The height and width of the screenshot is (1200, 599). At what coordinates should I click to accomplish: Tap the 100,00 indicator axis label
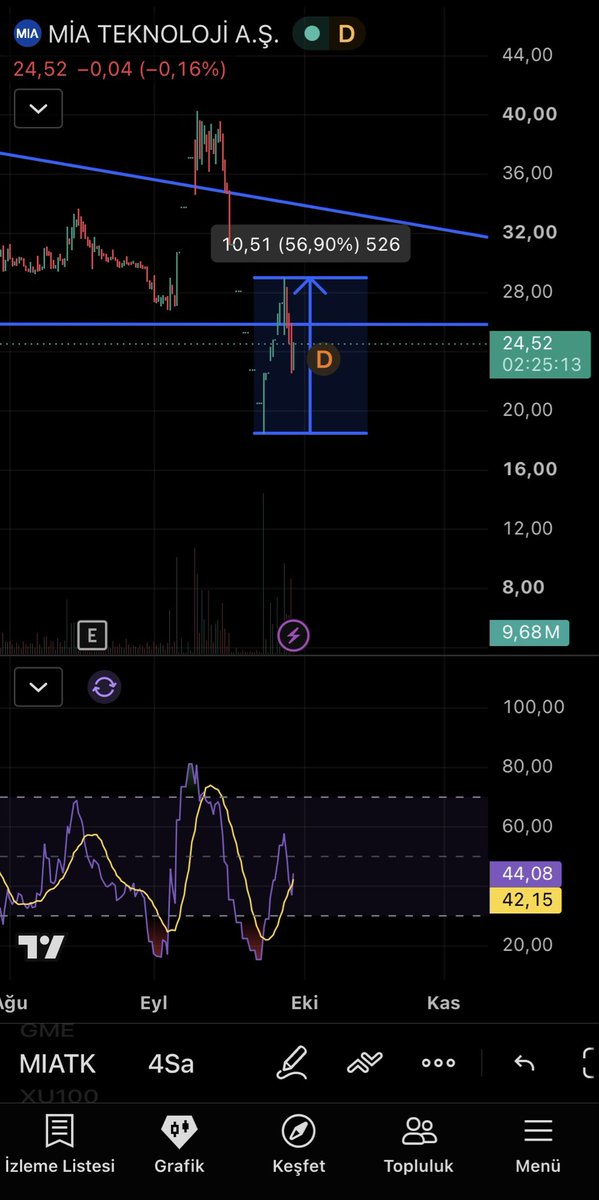[x=533, y=707]
